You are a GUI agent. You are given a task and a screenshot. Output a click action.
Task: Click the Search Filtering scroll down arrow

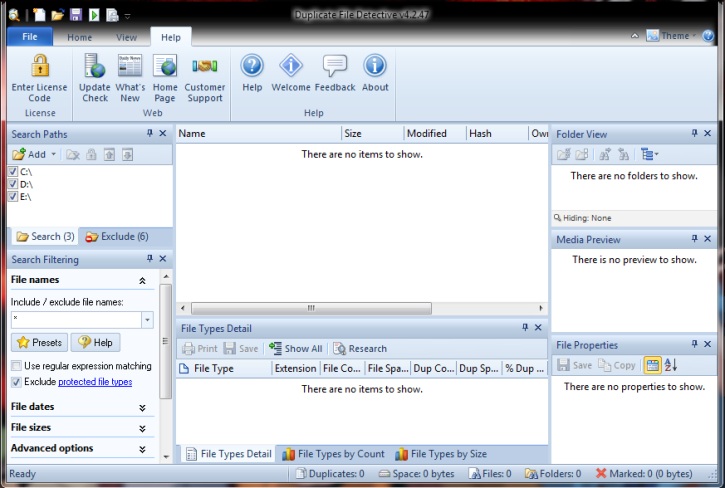(x=166, y=457)
